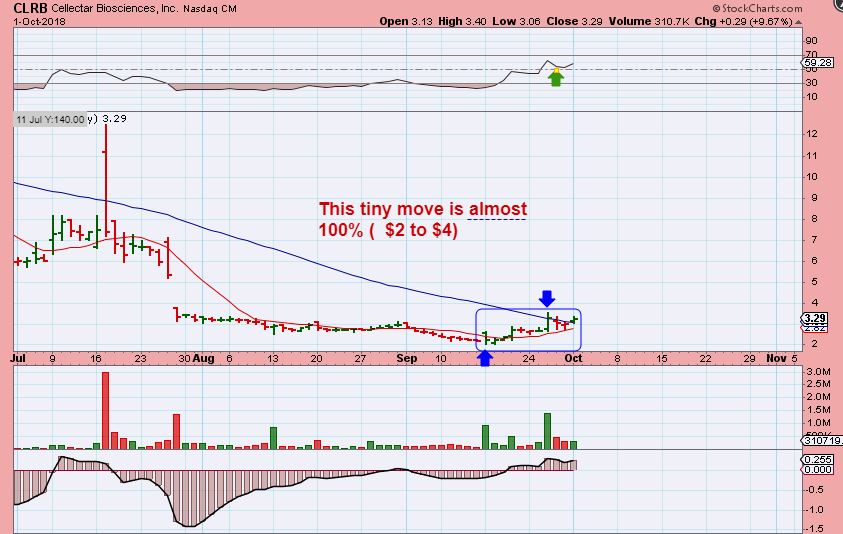Click the tallest green volume bar in late September
The width and height of the screenshot is (843, 534).
click(547, 431)
